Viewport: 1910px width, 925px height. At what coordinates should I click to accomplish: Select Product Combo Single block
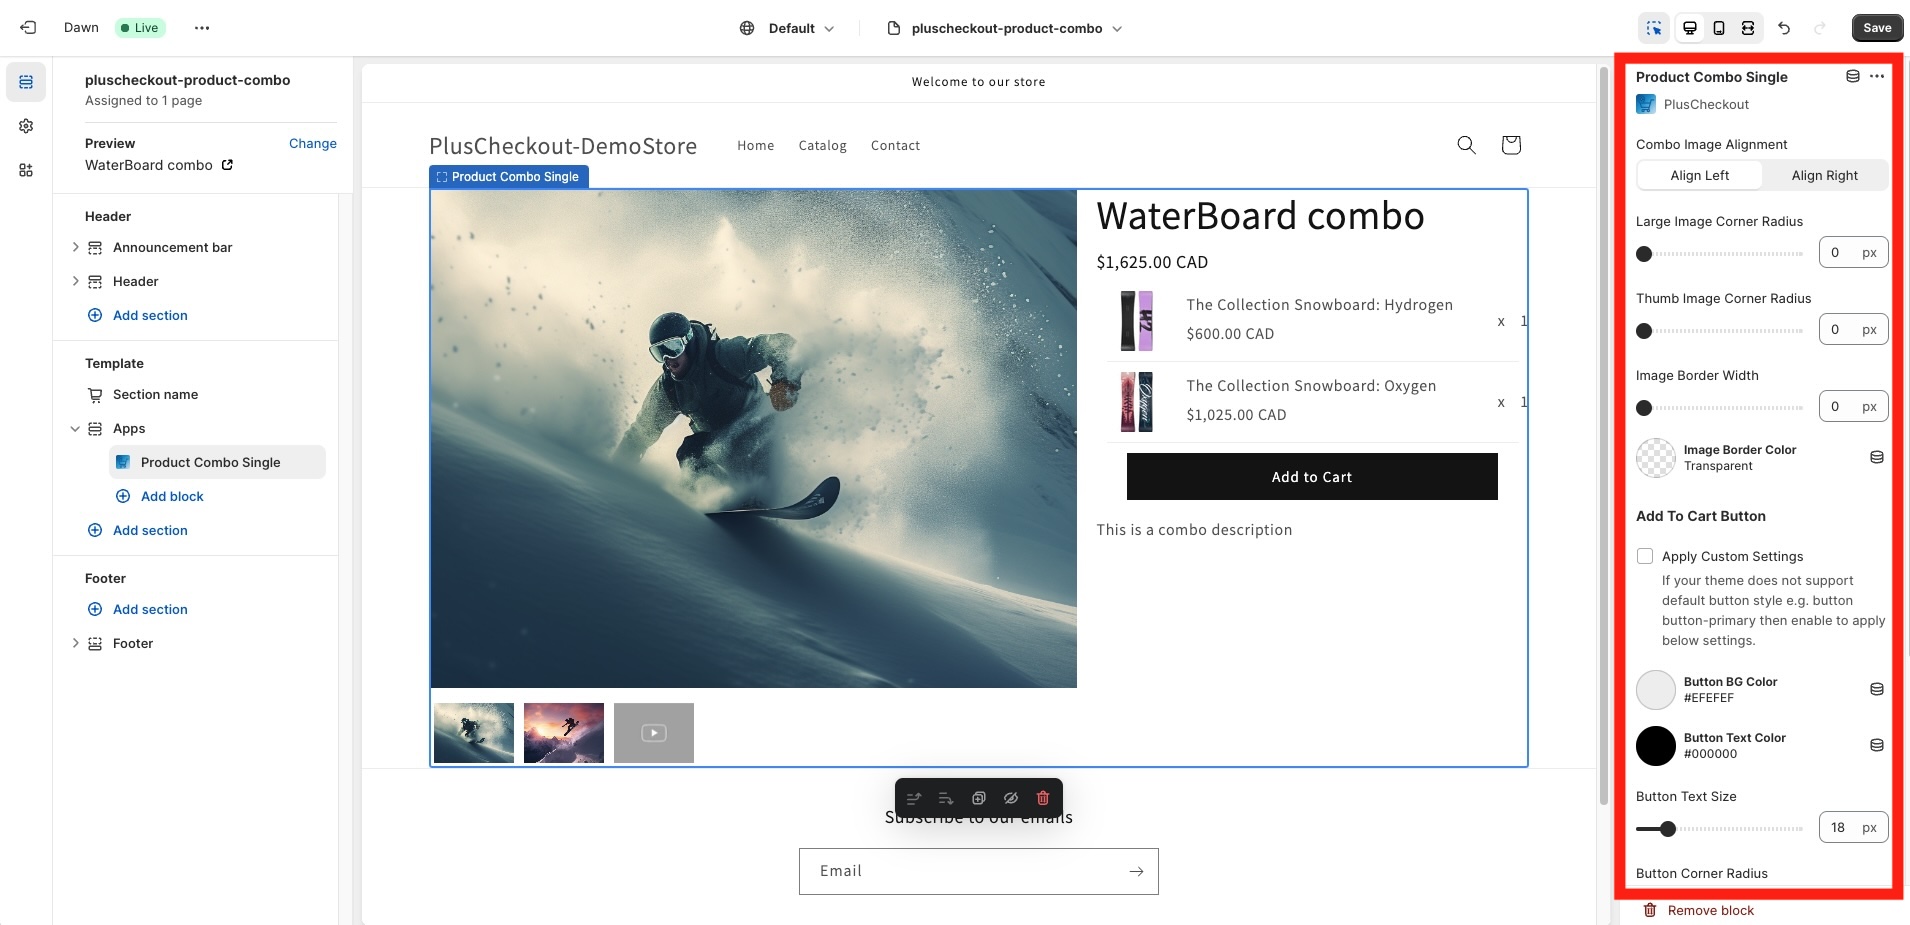210,462
